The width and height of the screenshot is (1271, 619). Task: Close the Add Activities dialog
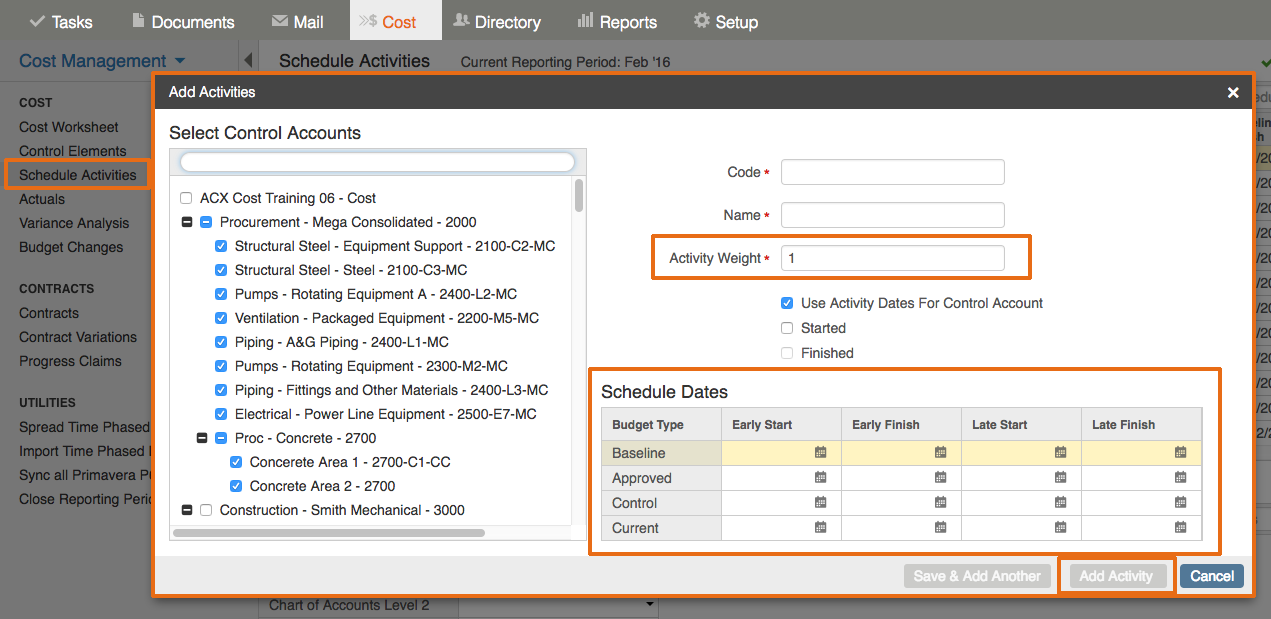coord(1233,93)
